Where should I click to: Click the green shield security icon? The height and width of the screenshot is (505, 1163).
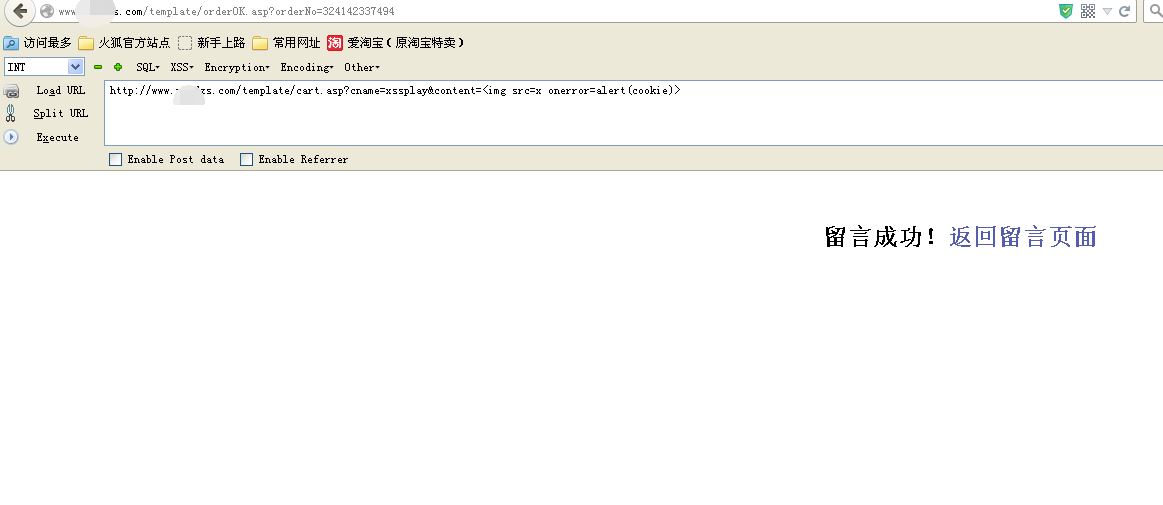point(1066,11)
